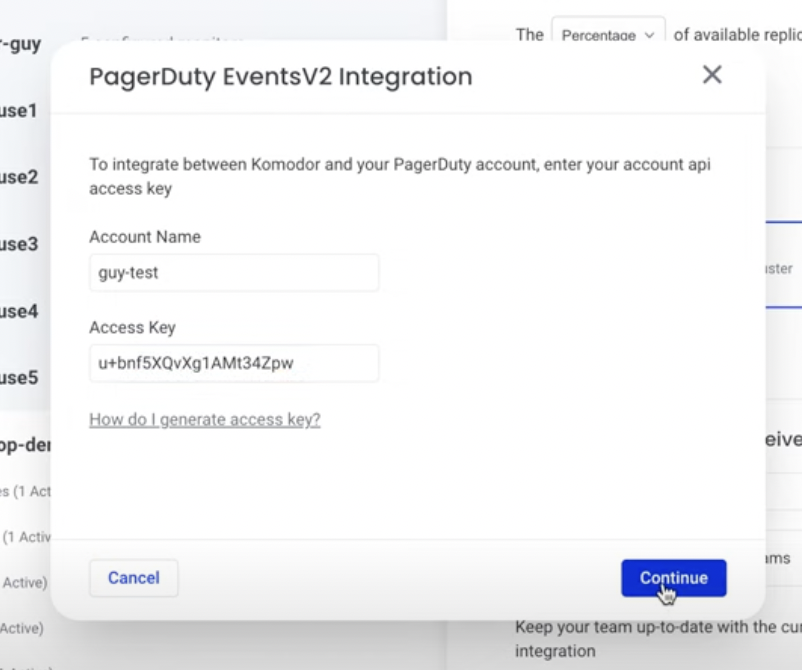This screenshot has height=670, width=802.
Task: Select the 'use2' item in the background list
Action: tap(19, 177)
